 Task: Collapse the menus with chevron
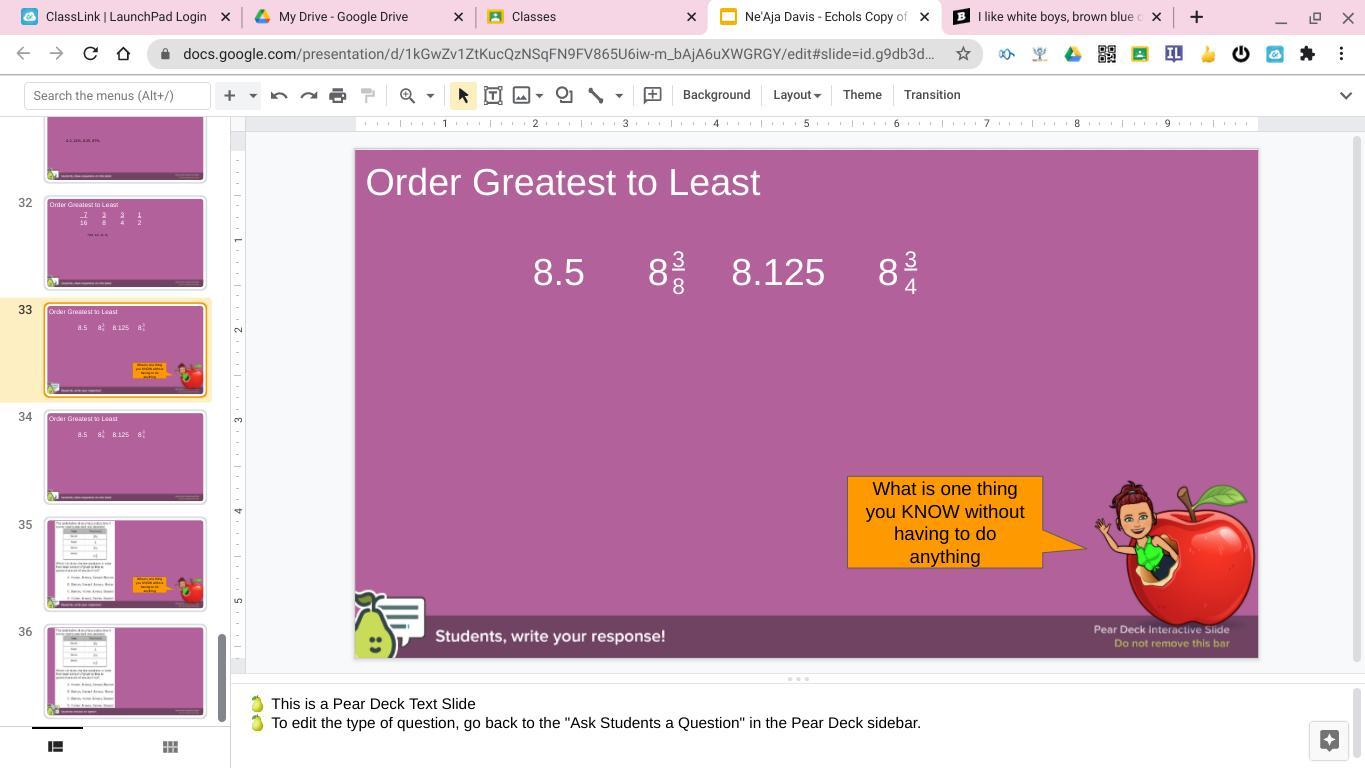(x=1346, y=95)
